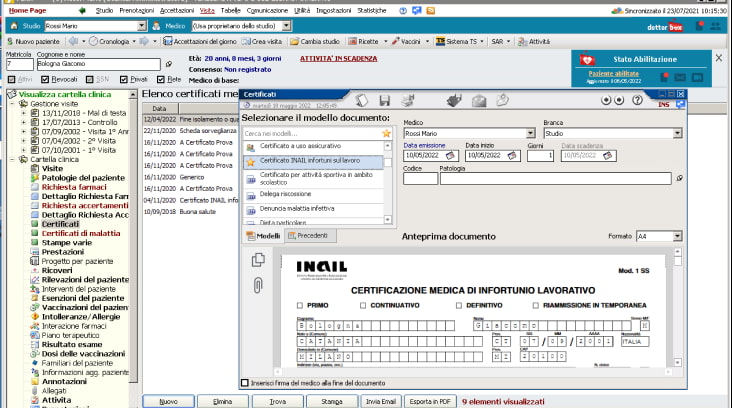Click the heart icon in Stato Abilitazione panel
Image resolution: width=732 pixels, height=408 pixels.
(x=587, y=60)
